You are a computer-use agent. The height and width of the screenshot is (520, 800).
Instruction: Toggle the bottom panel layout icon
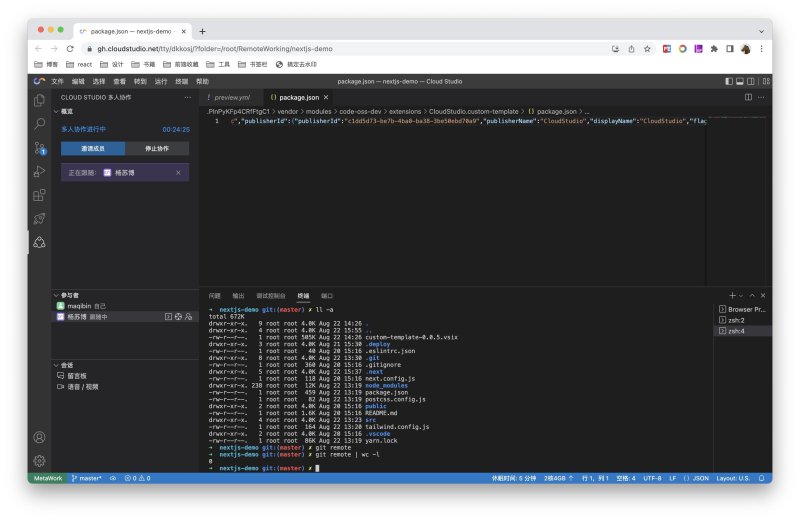(740, 81)
